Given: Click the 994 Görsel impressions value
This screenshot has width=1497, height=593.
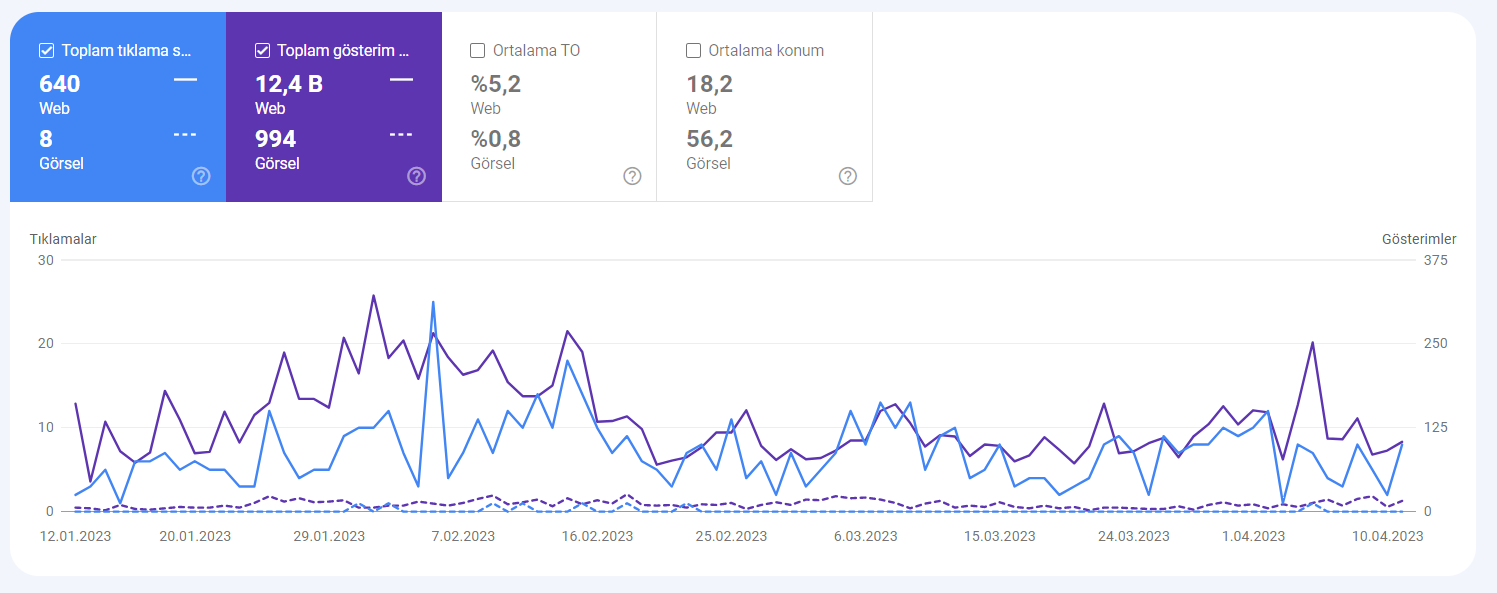Looking at the screenshot, I should 276,139.
